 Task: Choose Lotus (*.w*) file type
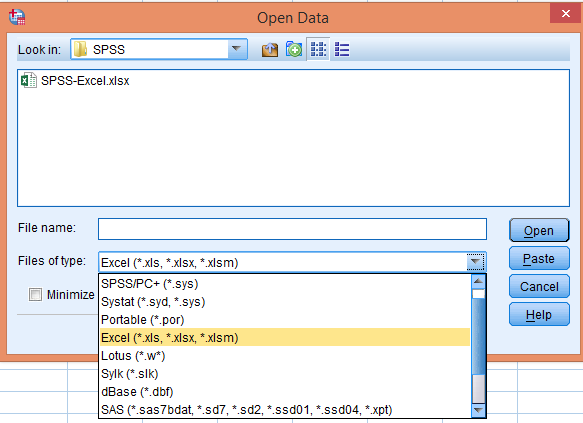pos(285,356)
